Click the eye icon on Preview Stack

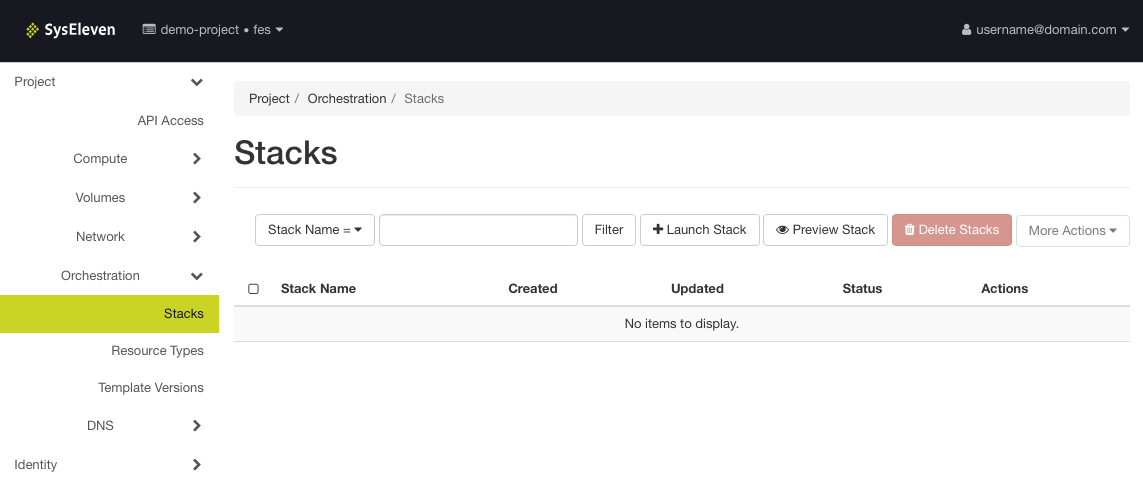(782, 230)
